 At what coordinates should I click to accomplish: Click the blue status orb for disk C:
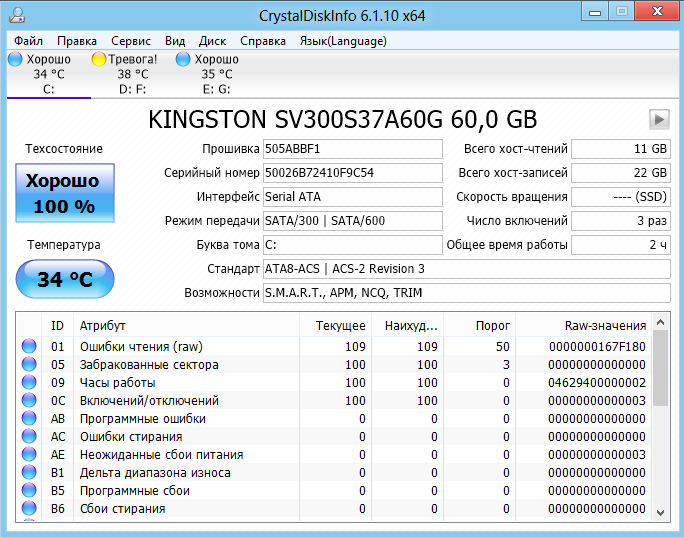point(15,59)
